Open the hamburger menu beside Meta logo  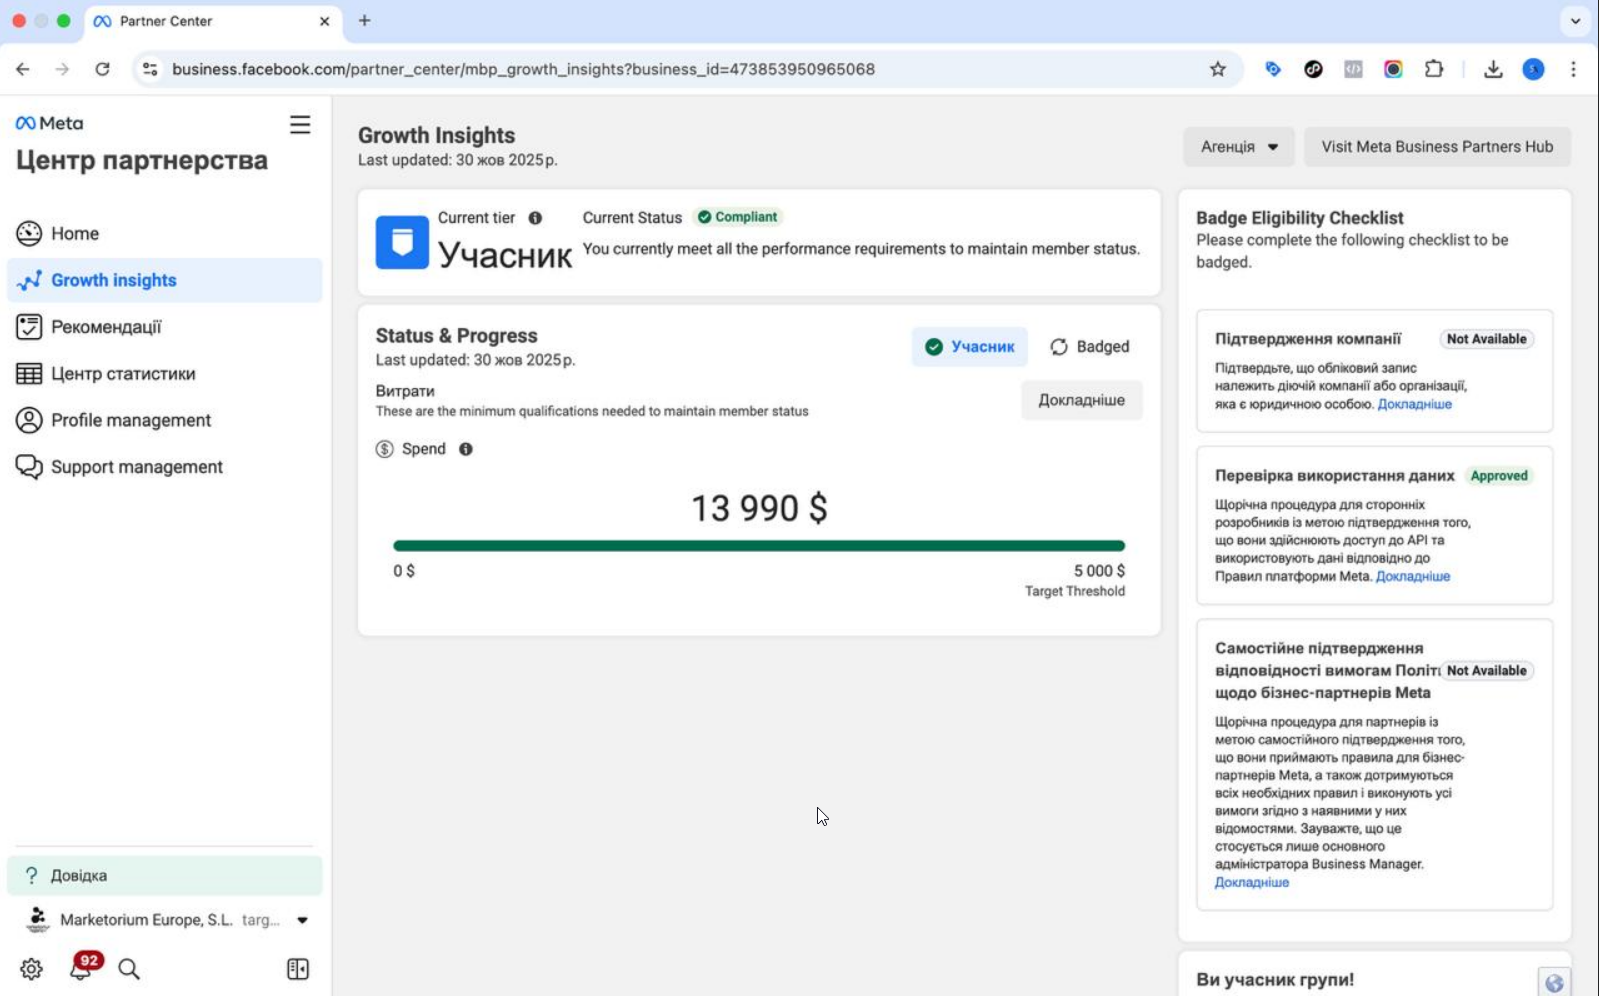(x=300, y=125)
